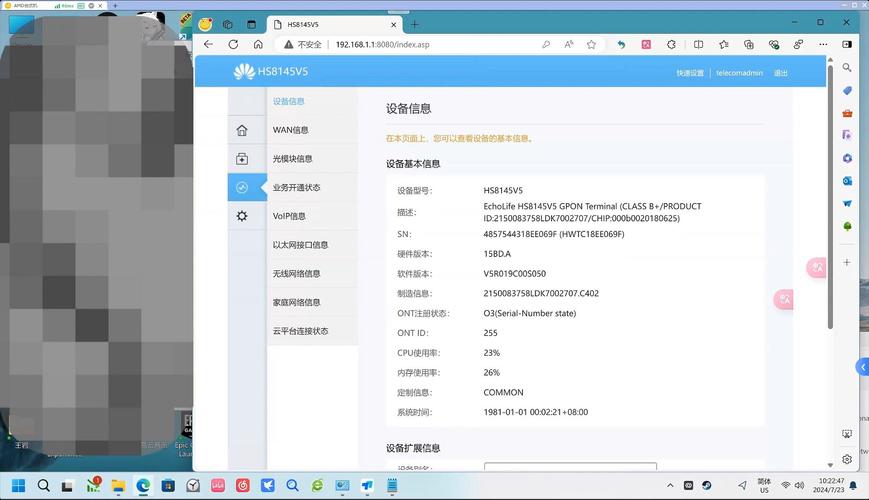Click the 退出 logout link
869x500 pixels.
pyautogui.click(x=781, y=73)
